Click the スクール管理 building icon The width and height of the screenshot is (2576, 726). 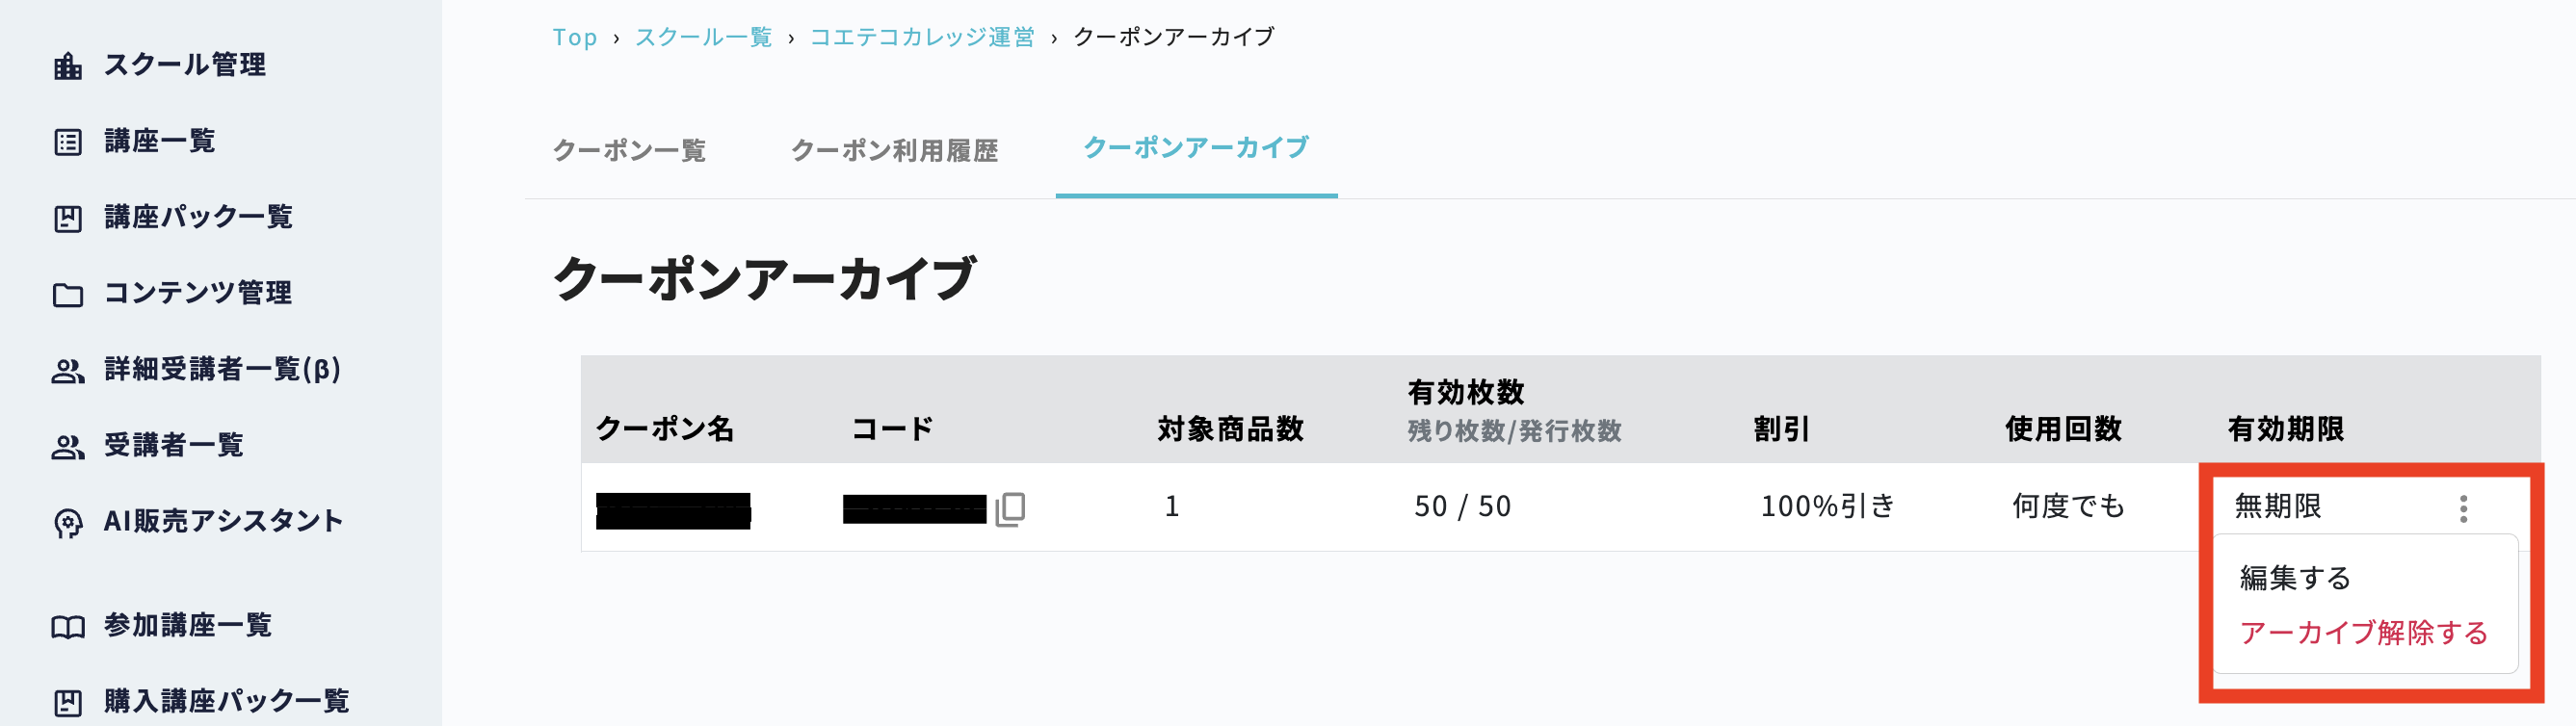pos(68,66)
